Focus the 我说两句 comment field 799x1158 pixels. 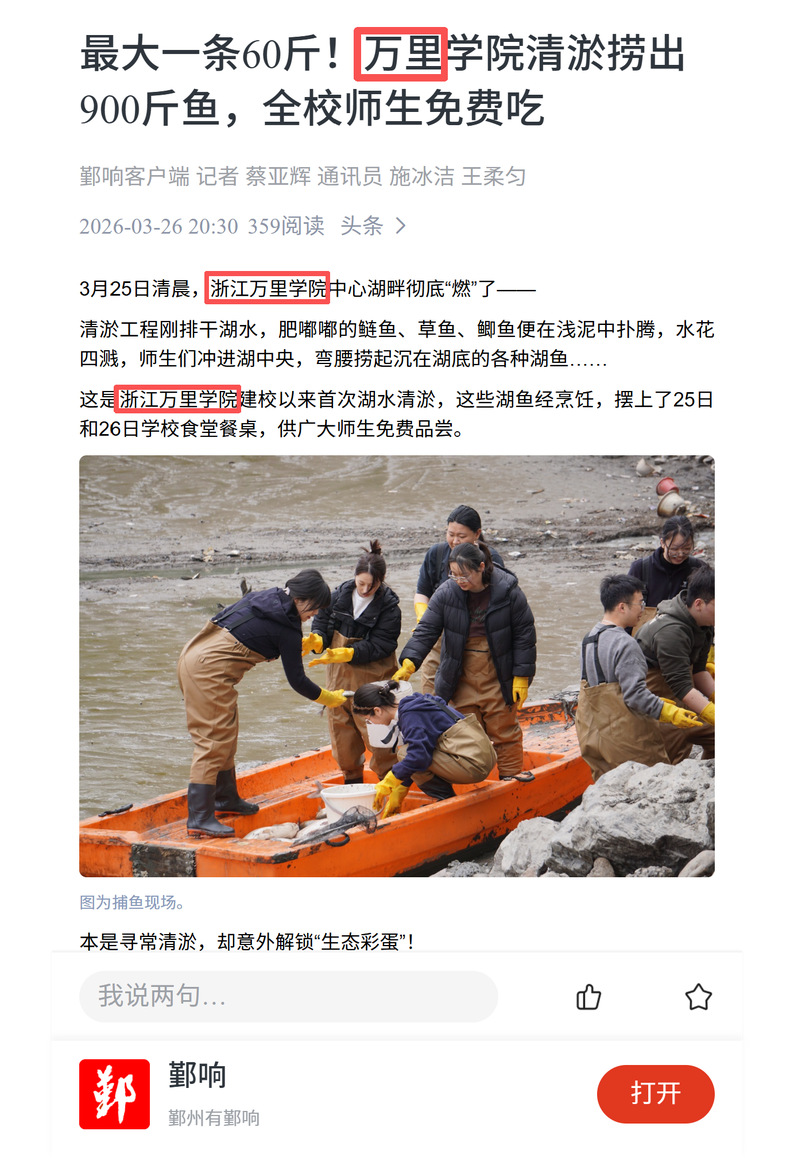click(288, 996)
